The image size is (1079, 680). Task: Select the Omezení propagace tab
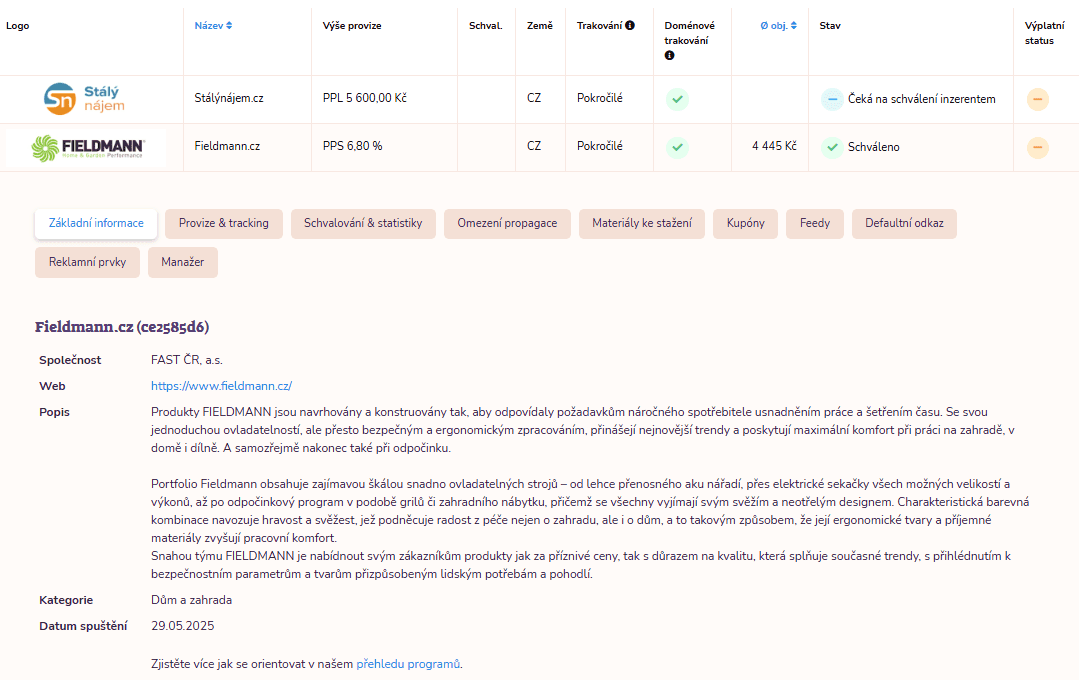(507, 224)
